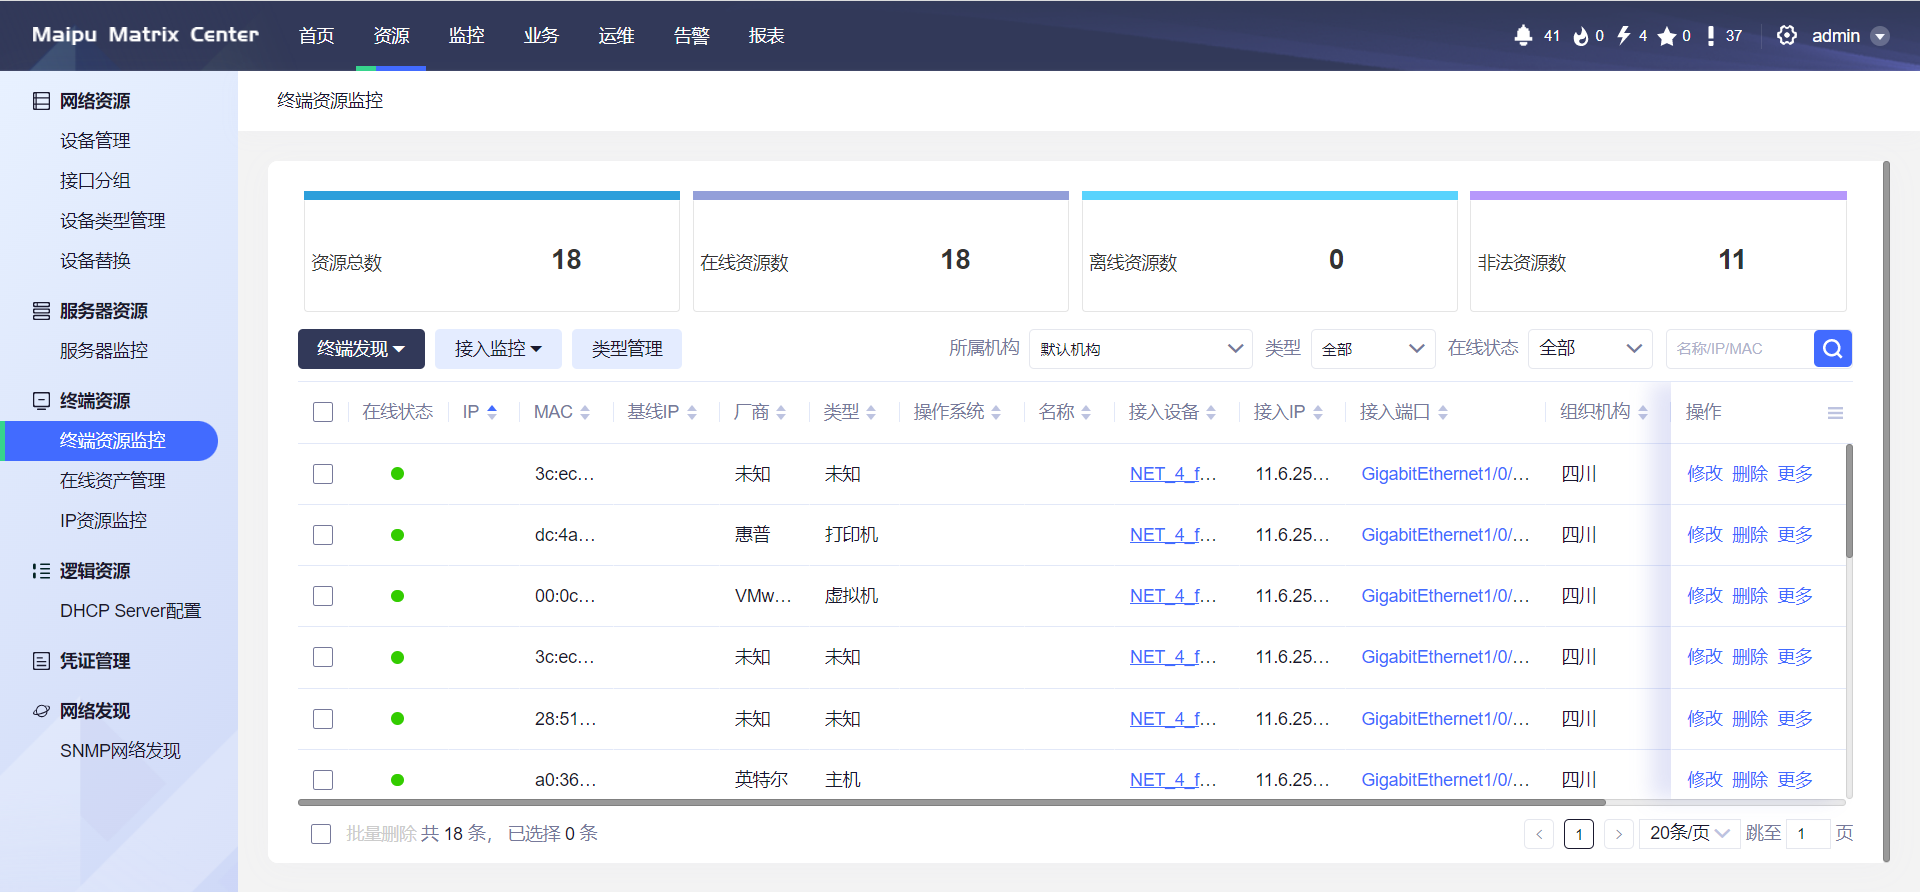The width and height of the screenshot is (1920, 892).
Task: Open the 终端发现 dropdown button
Action: pyautogui.click(x=361, y=349)
